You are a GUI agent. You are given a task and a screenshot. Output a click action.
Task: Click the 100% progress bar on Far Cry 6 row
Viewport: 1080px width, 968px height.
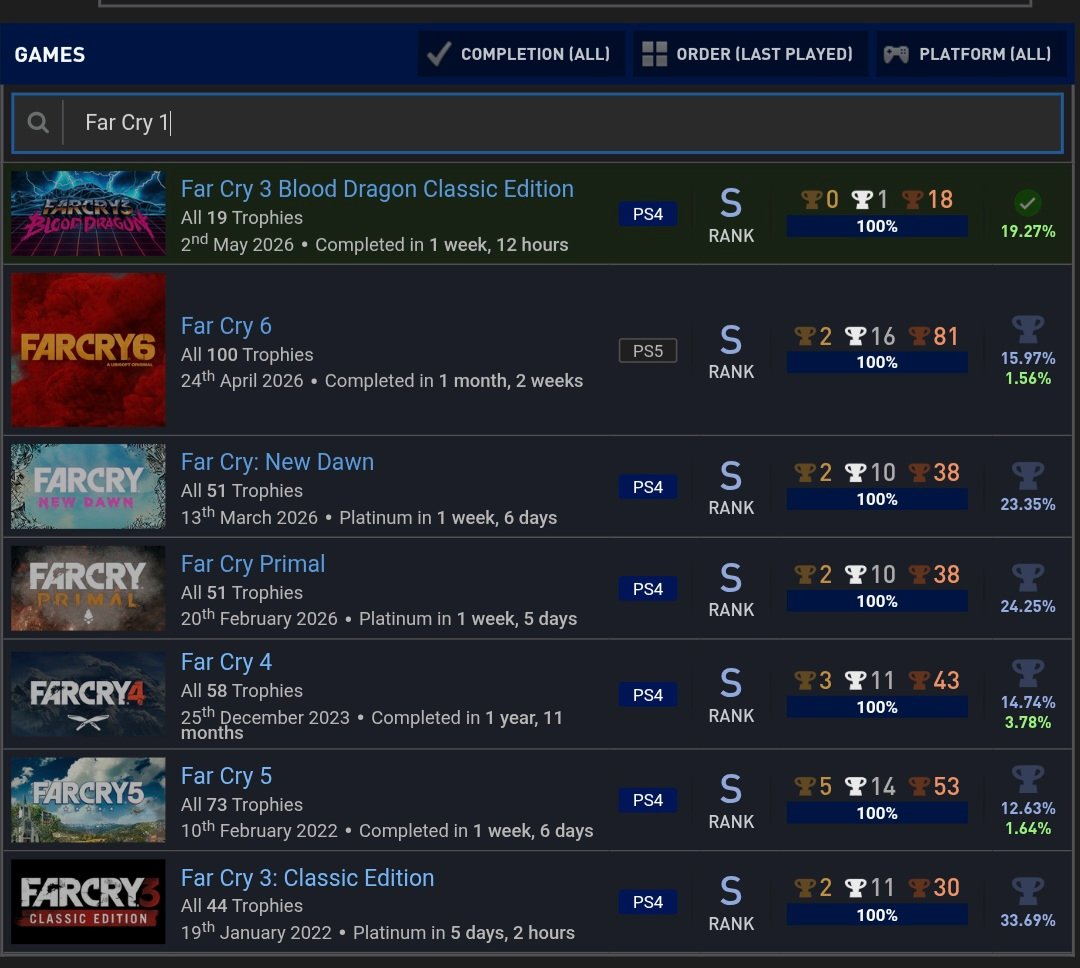(877, 362)
